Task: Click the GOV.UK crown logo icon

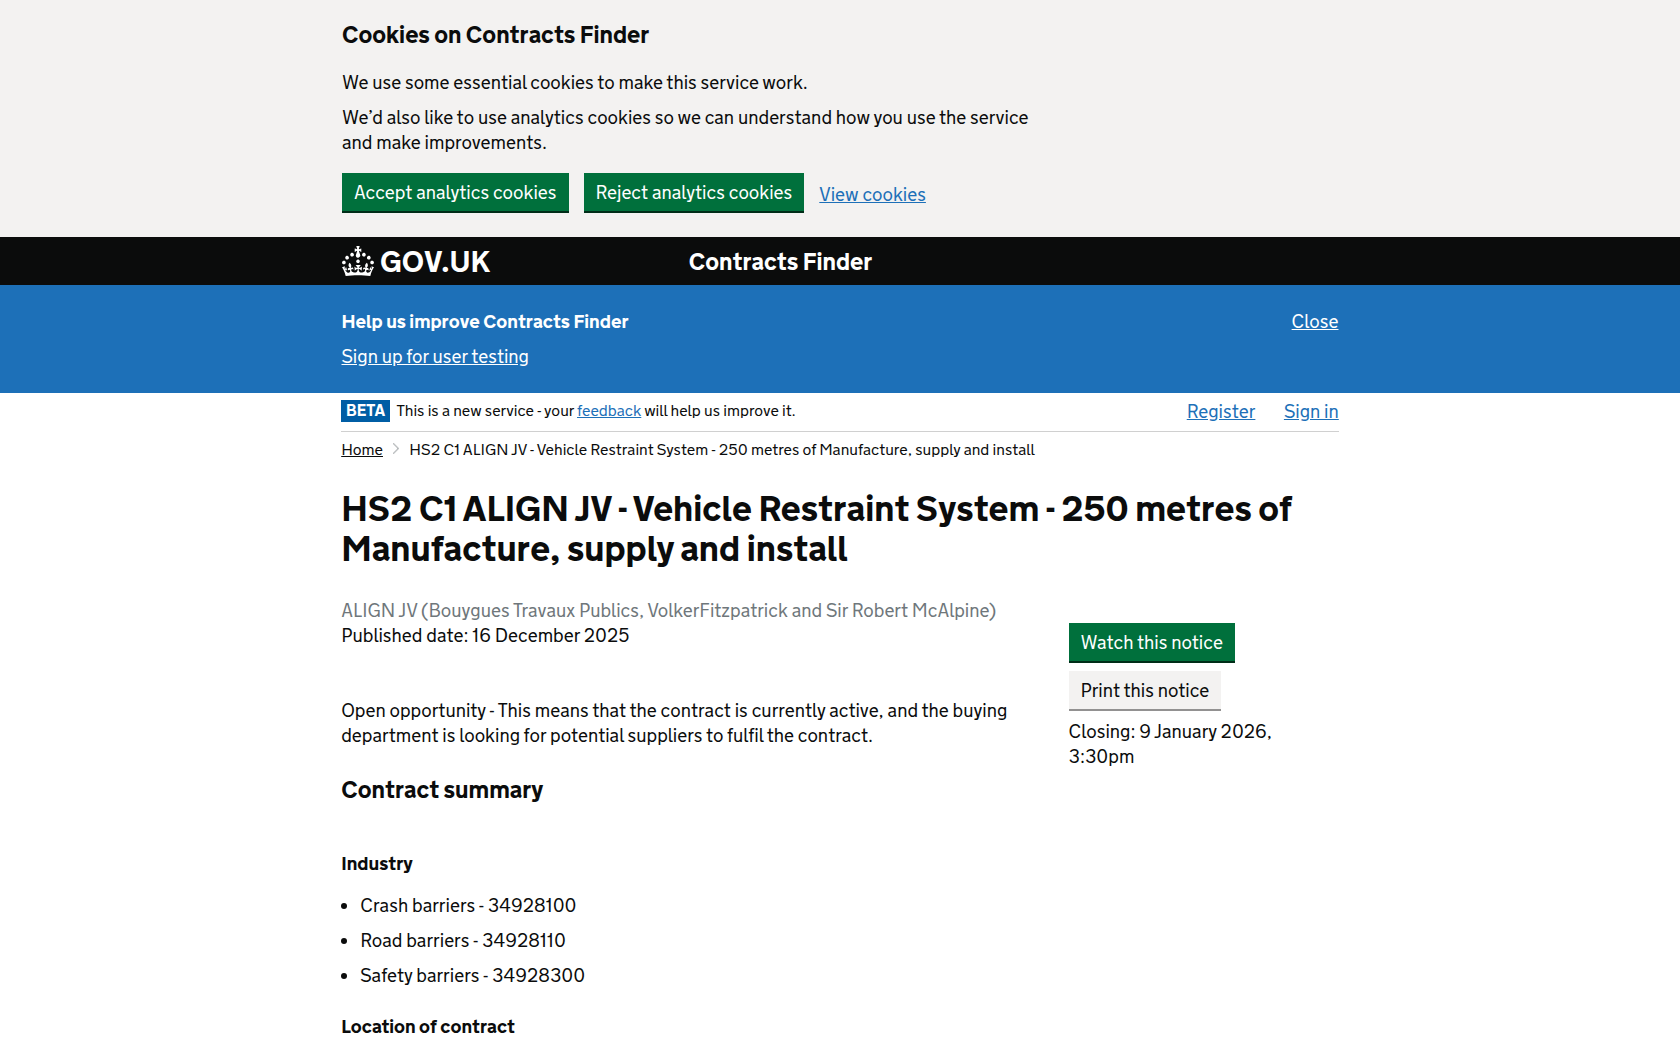Action: [x=357, y=262]
